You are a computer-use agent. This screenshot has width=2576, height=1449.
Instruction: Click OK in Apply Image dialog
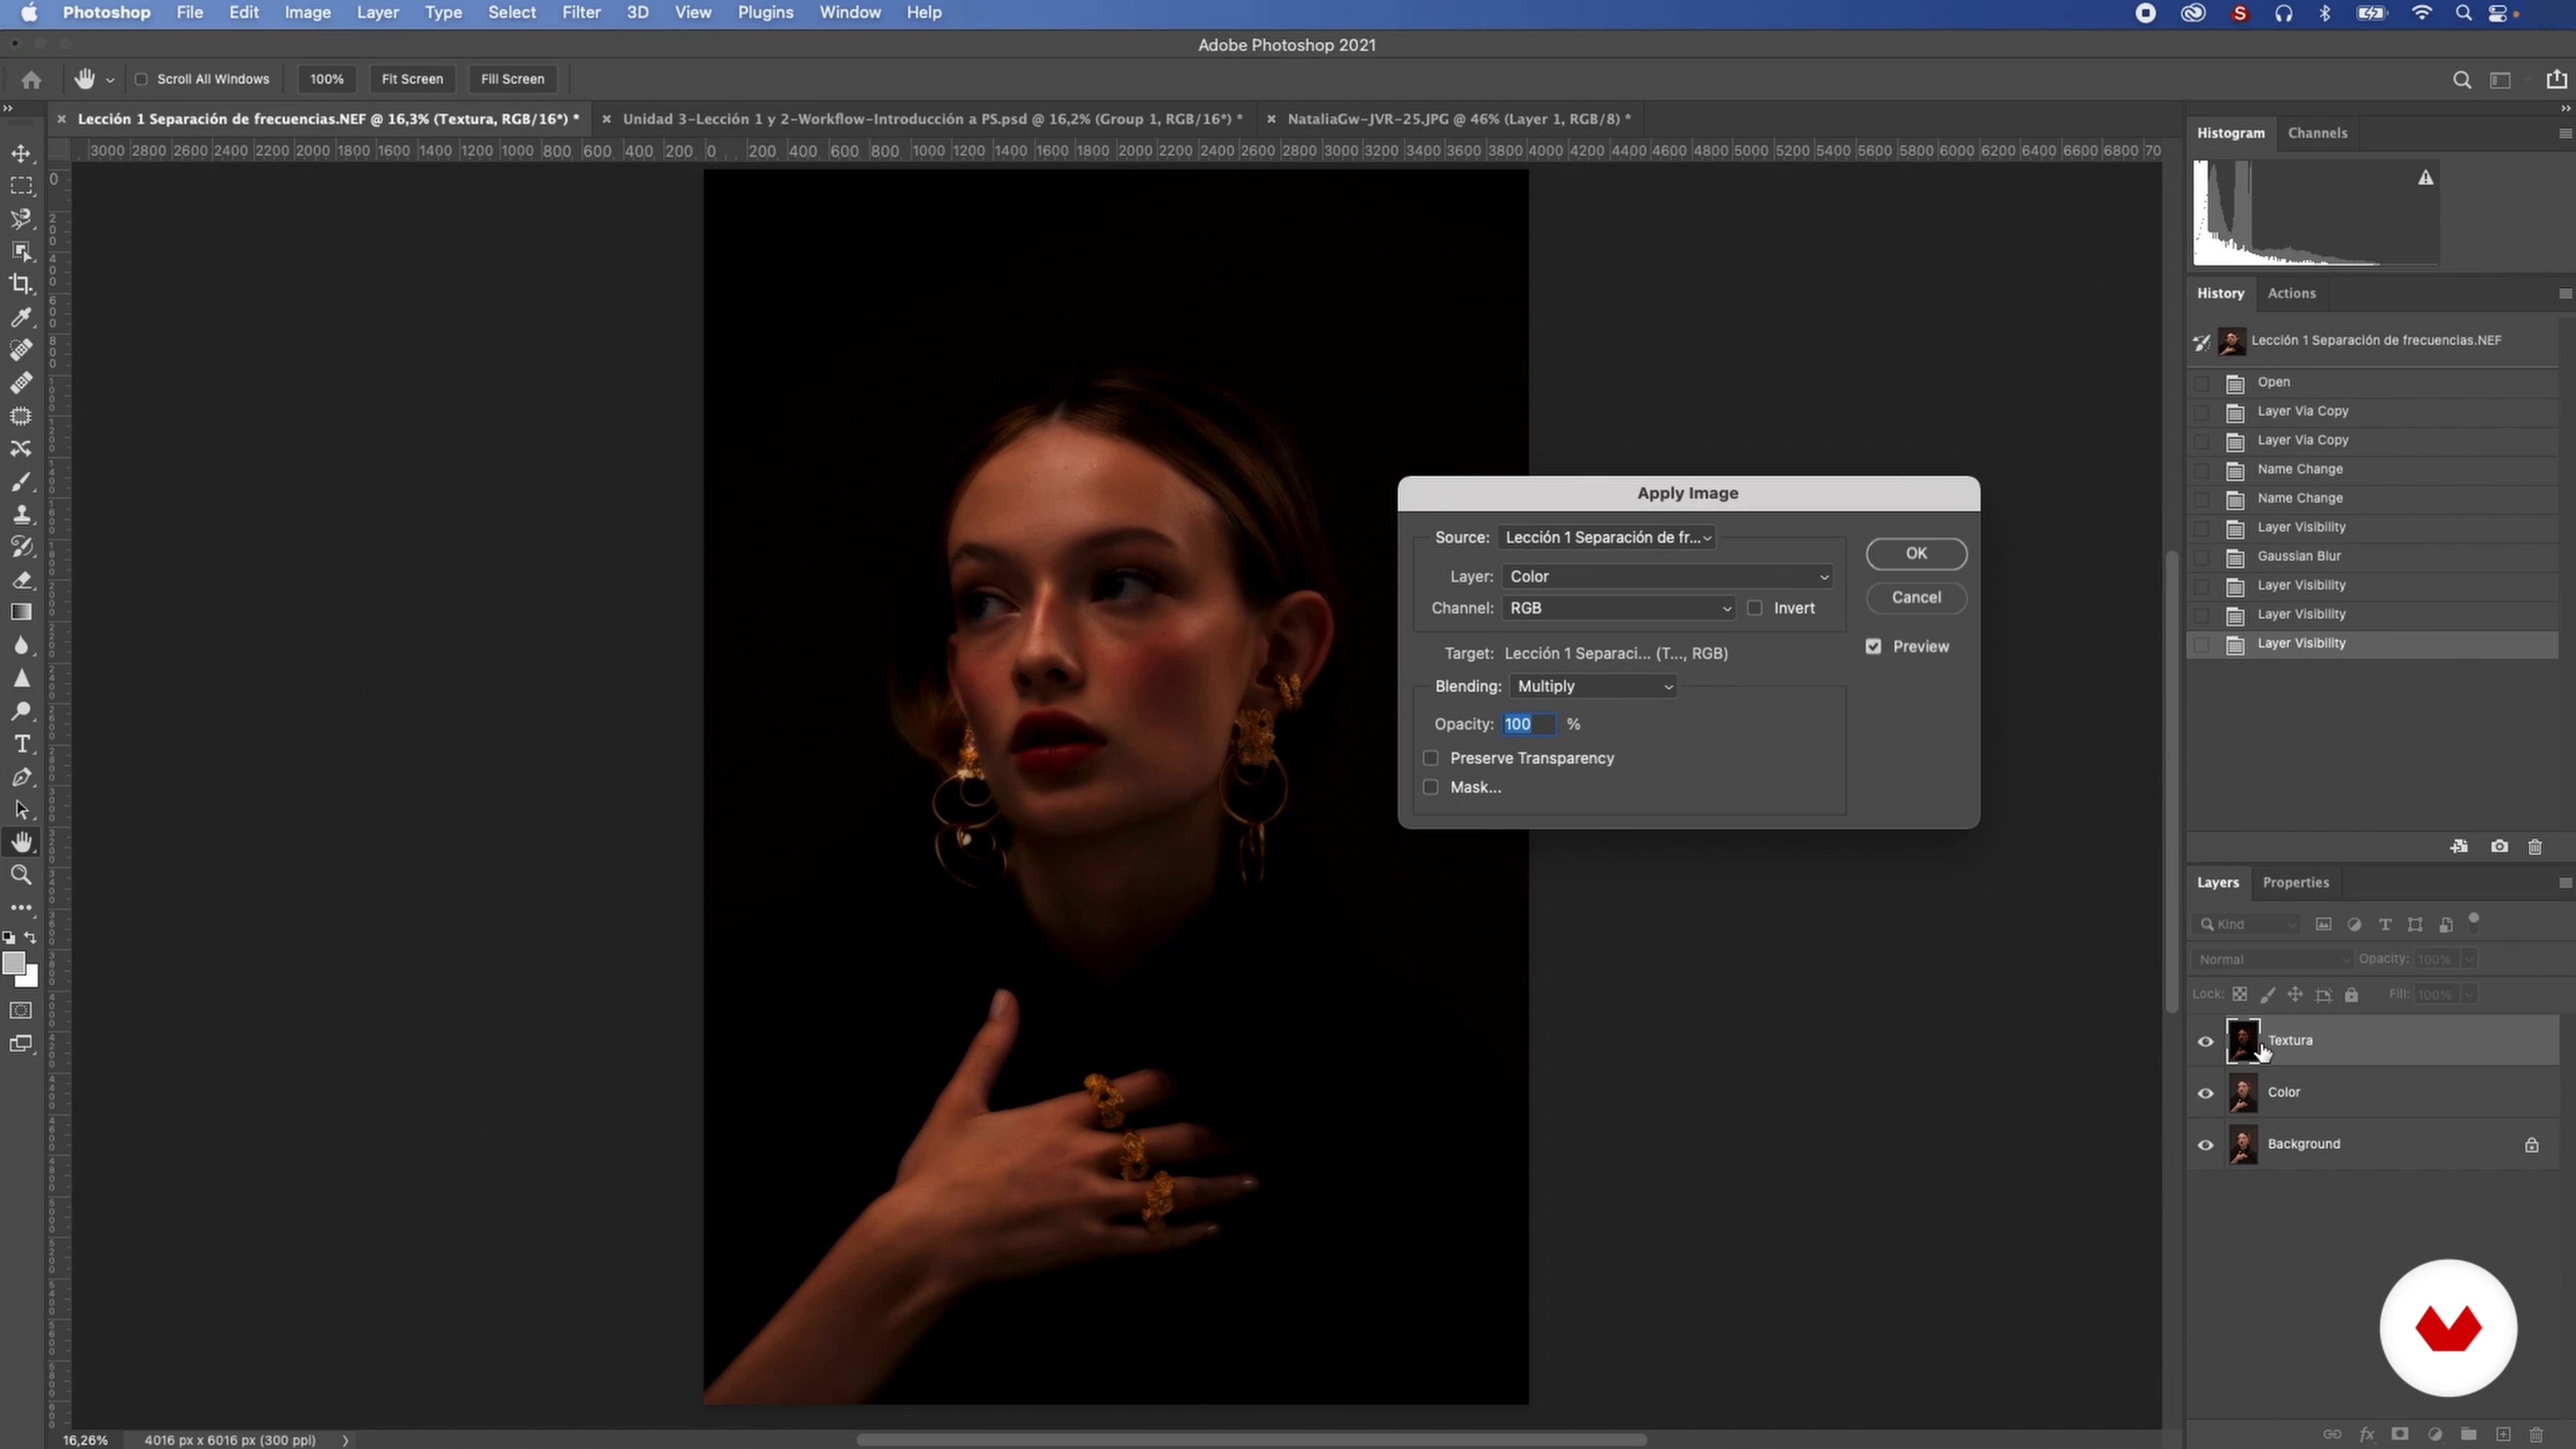point(1916,553)
